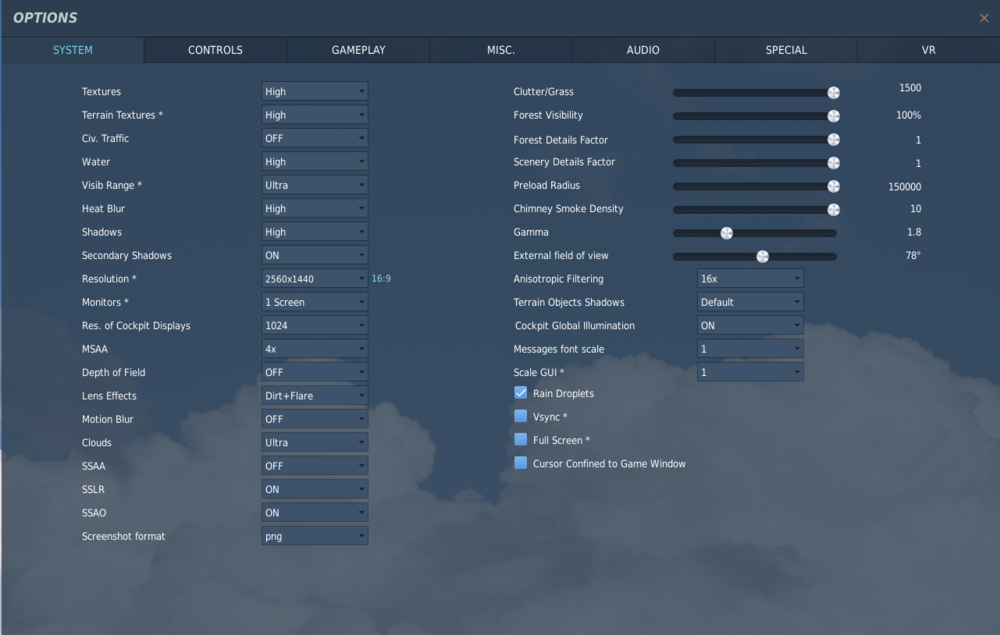Check Cursor Confined to Game Window
This screenshot has width=1000, height=635.
click(x=520, y=463)
